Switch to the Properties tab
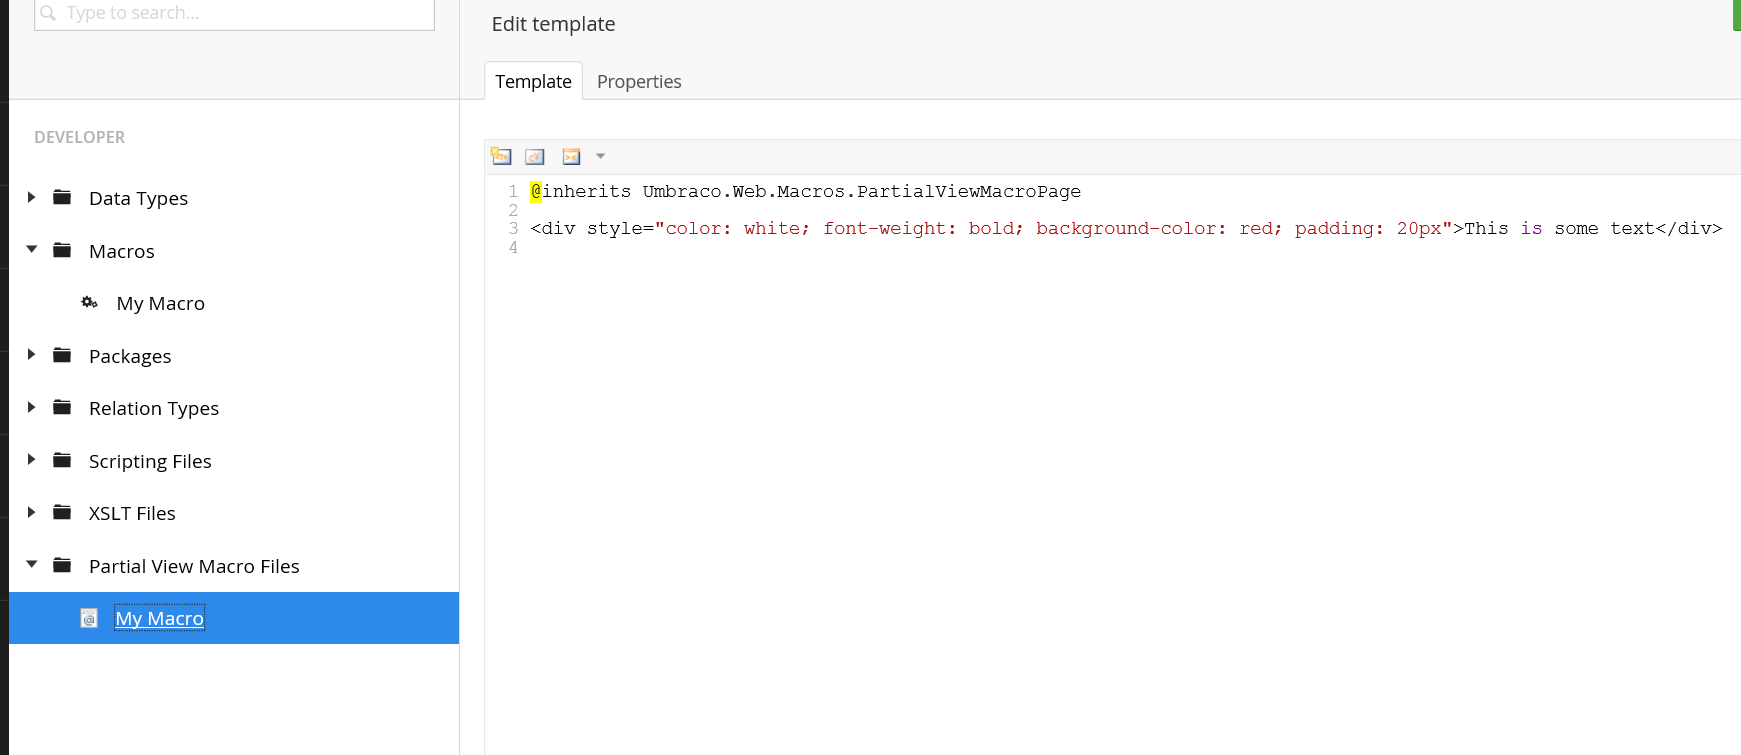1741x755 pixels. tap(639, 81)
